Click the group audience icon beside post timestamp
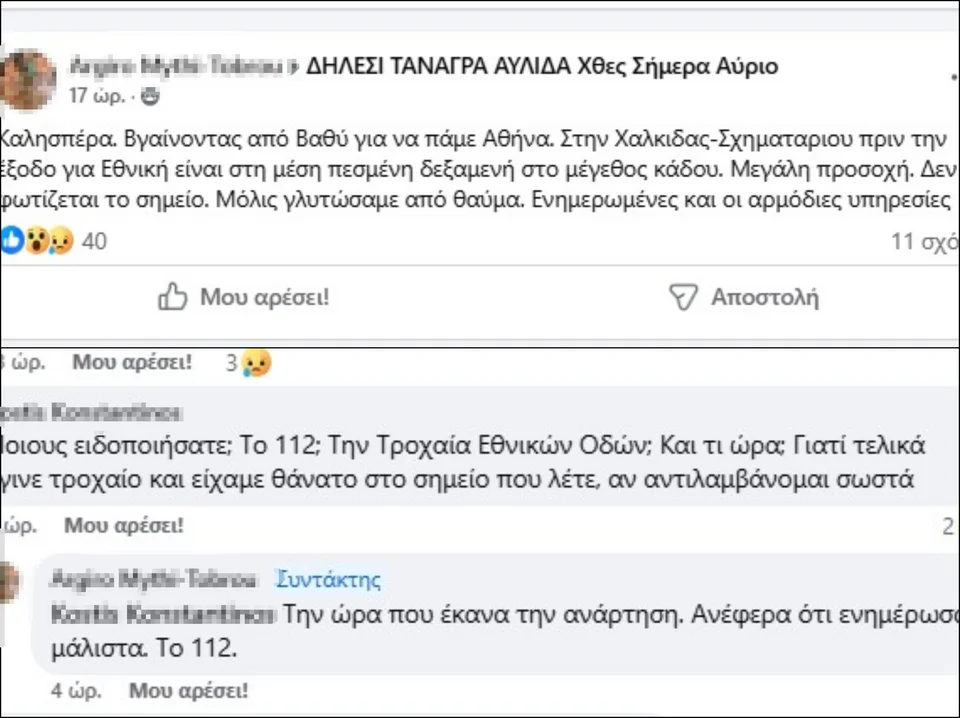 pyautogui.click(x=150, y=97)
